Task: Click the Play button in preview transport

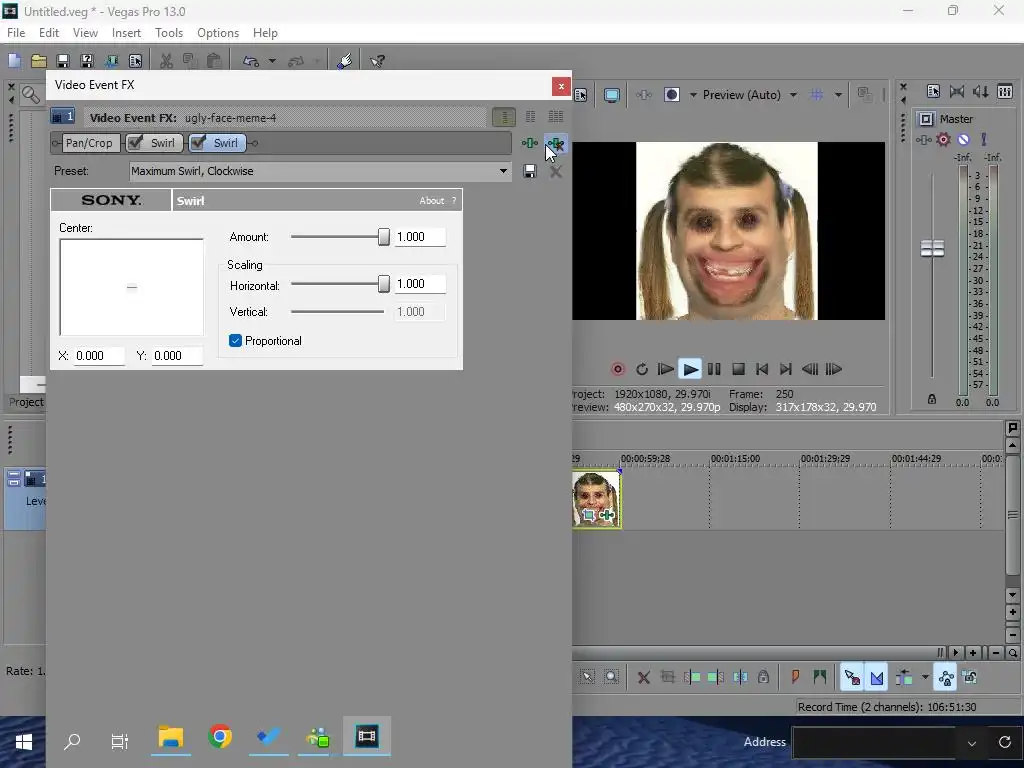Action: (690, 369)
